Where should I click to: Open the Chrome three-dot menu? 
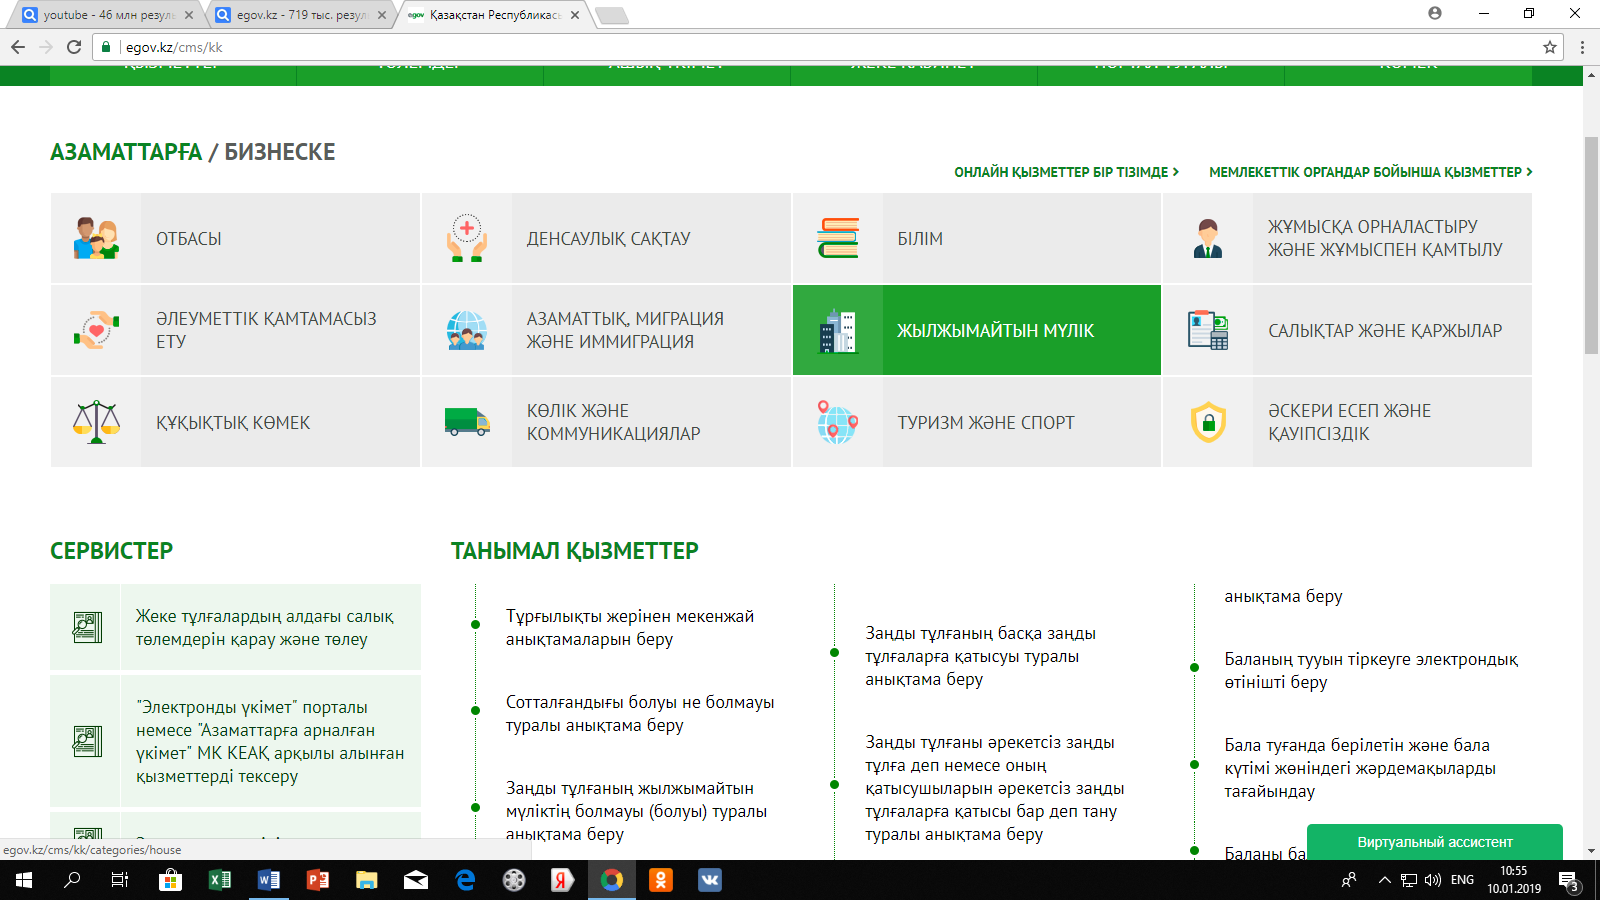tap(1582, 47)
